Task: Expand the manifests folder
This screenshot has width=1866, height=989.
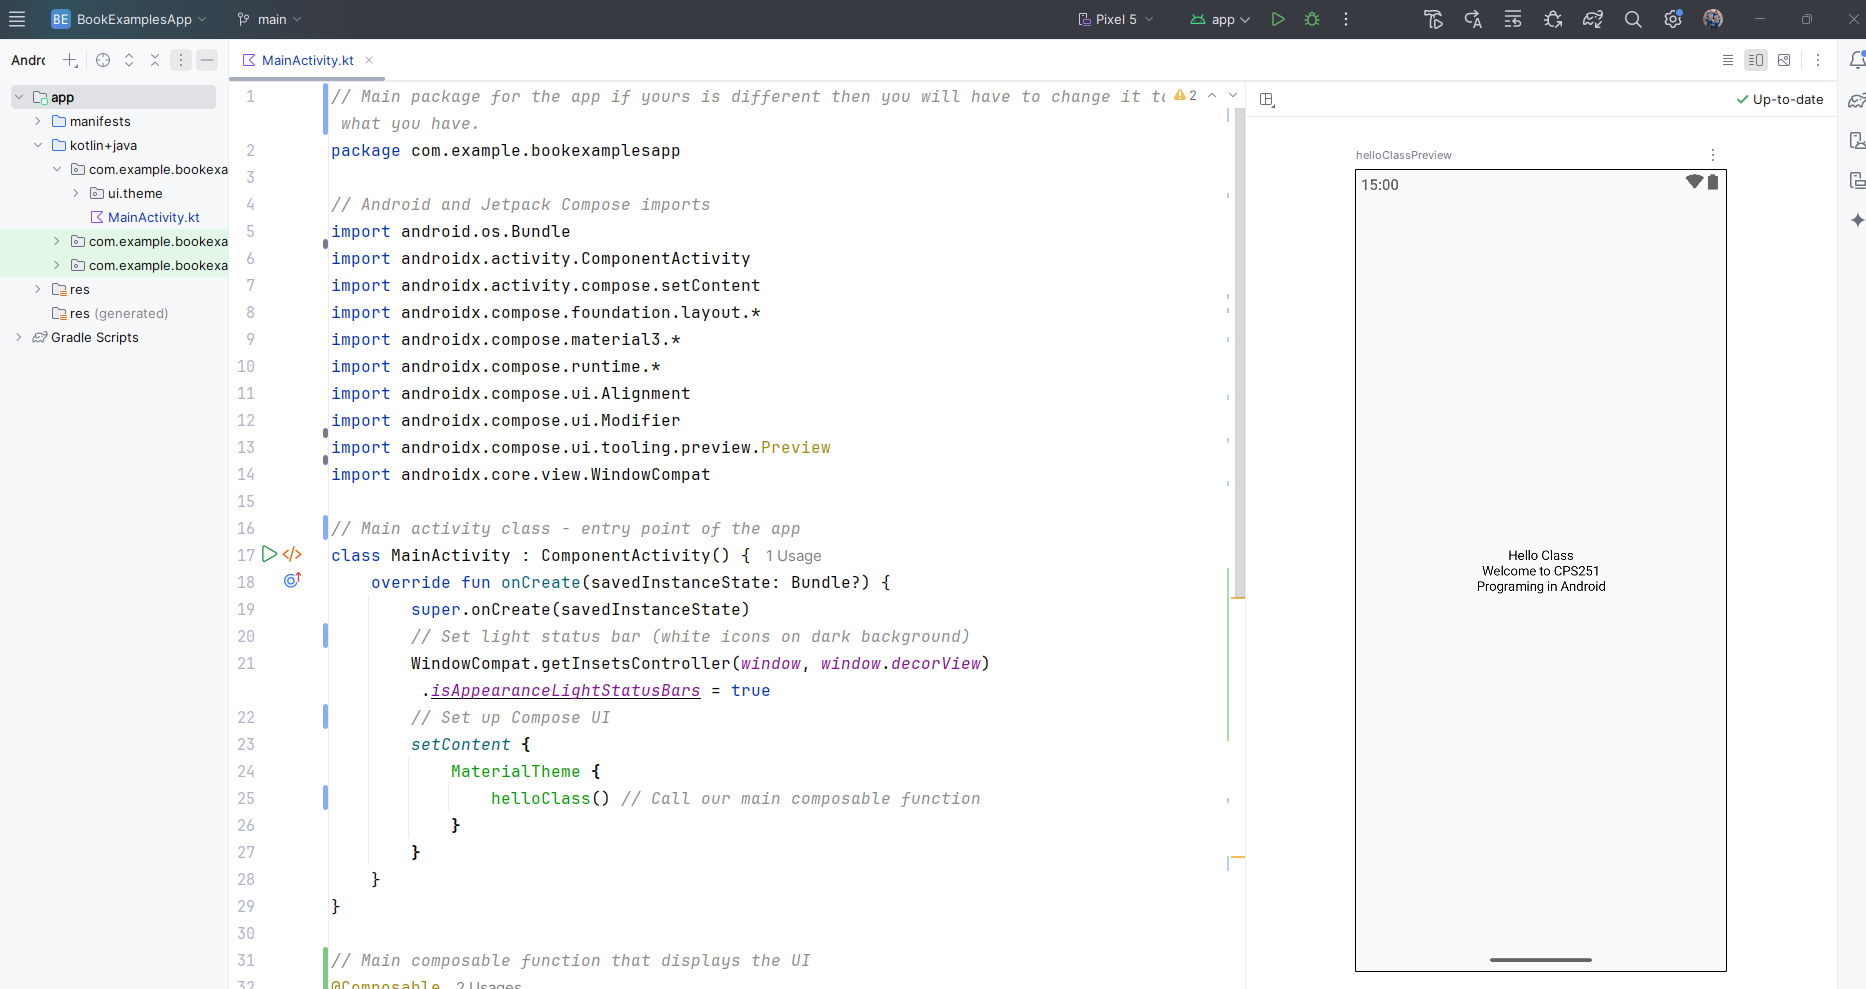Action: click(38, 121)
